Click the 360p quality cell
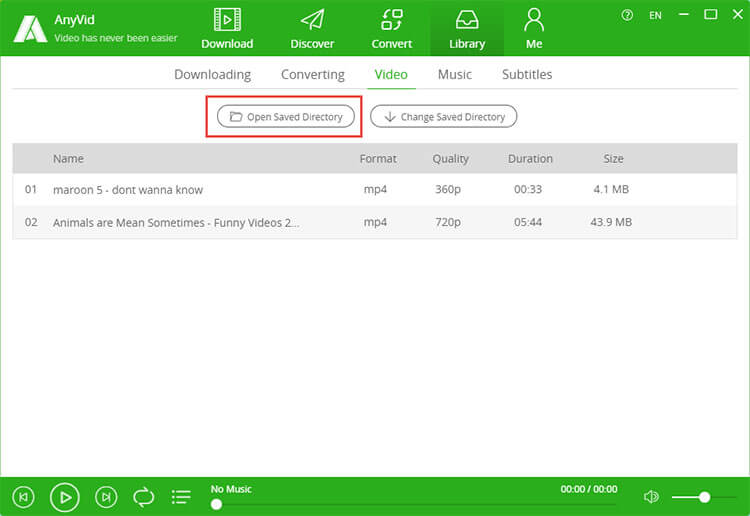 point(448,189)
